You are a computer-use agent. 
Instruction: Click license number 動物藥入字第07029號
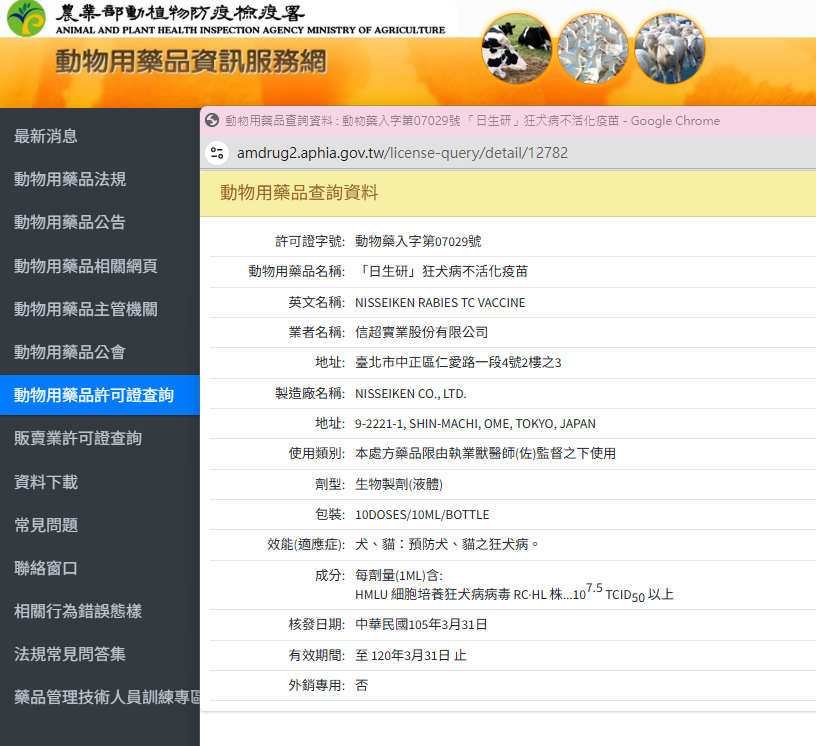click(x=418, y=241)
